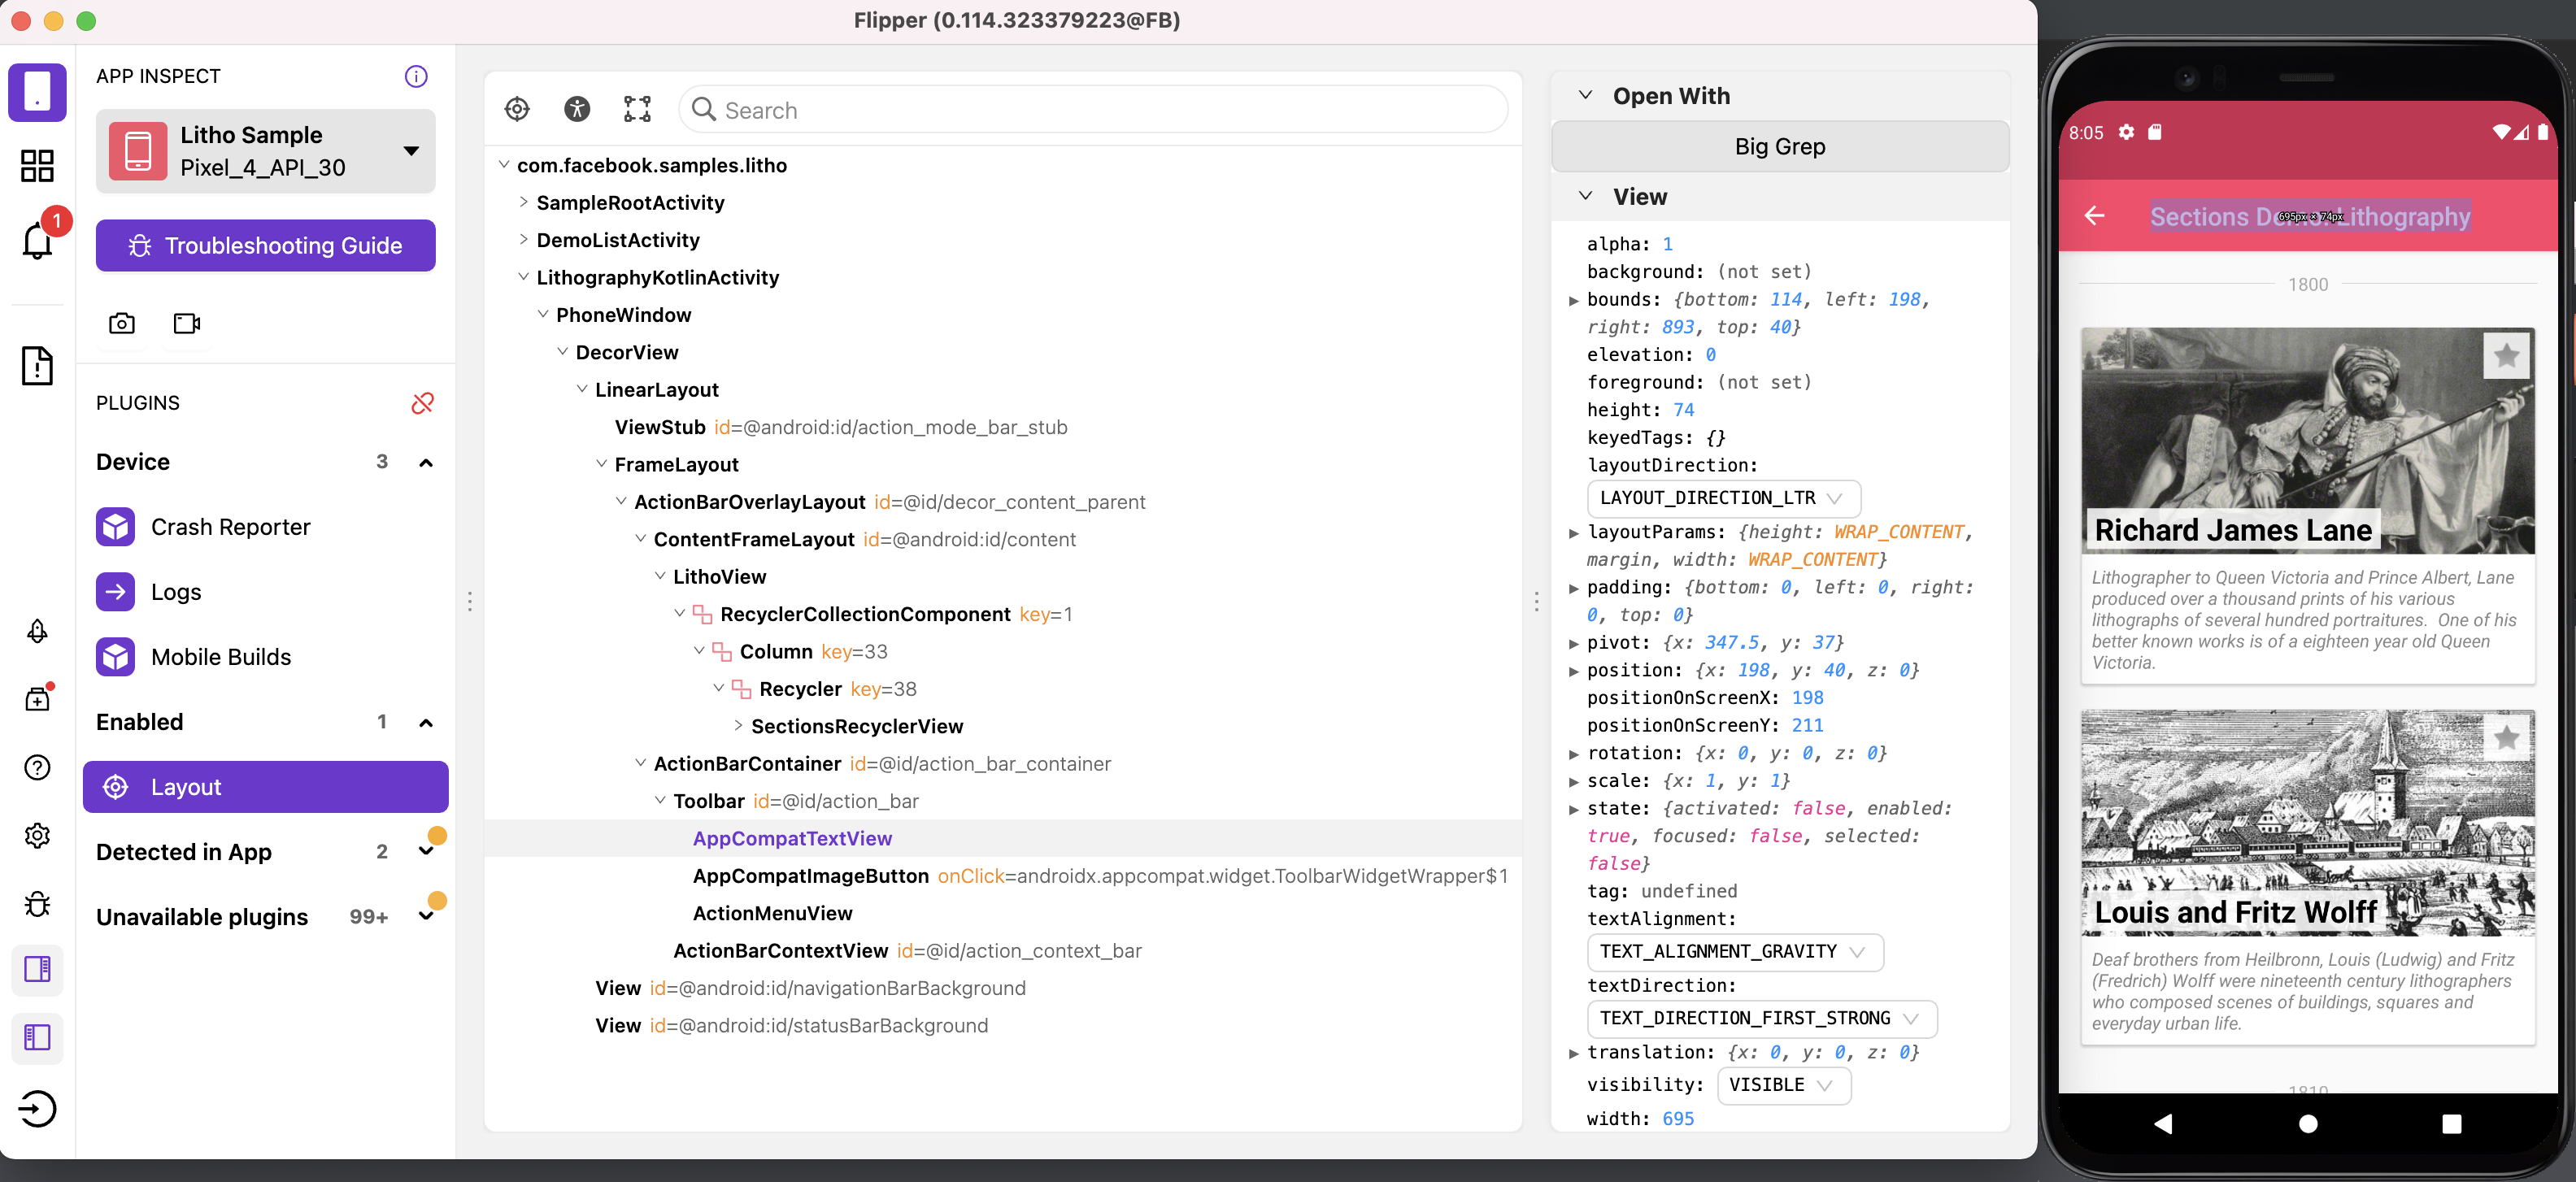Start screen recording with video icon
2576x1182 pixels.
pos(187,323)
